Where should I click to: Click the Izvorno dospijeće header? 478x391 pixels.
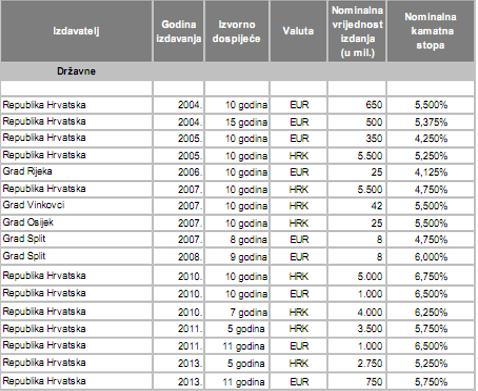[236, 31]
